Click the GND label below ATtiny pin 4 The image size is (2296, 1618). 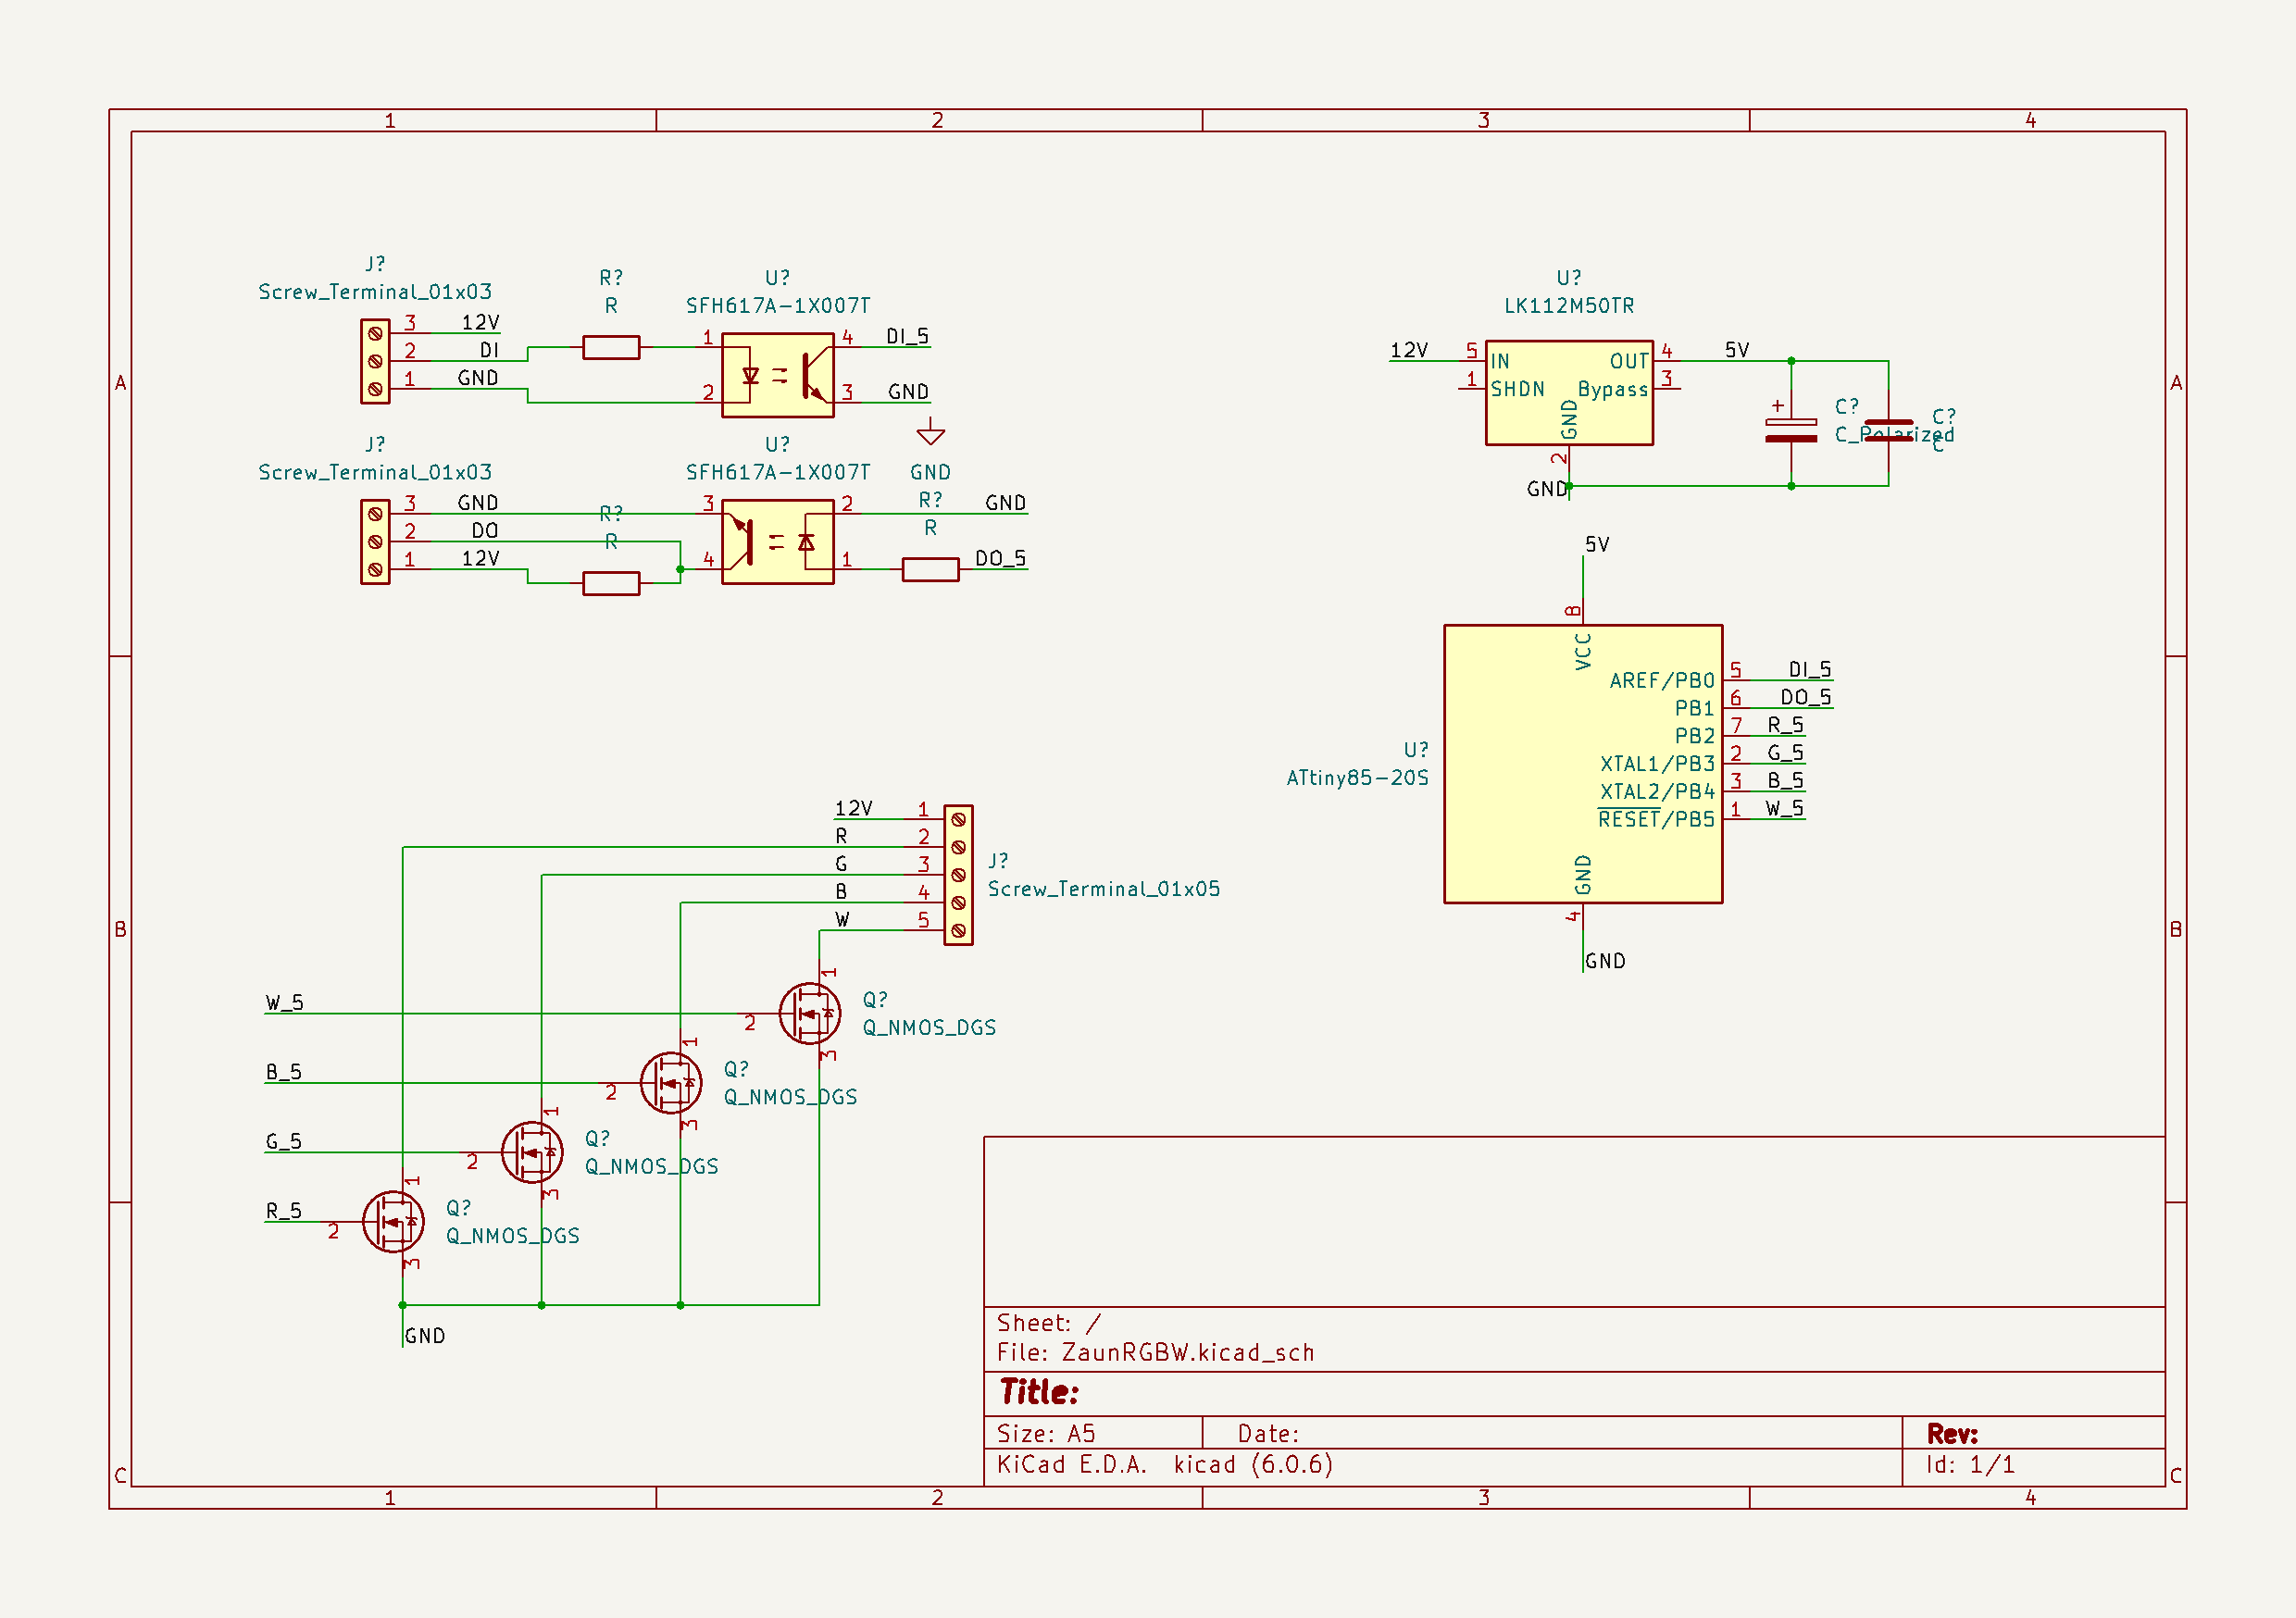(1605, 961)
